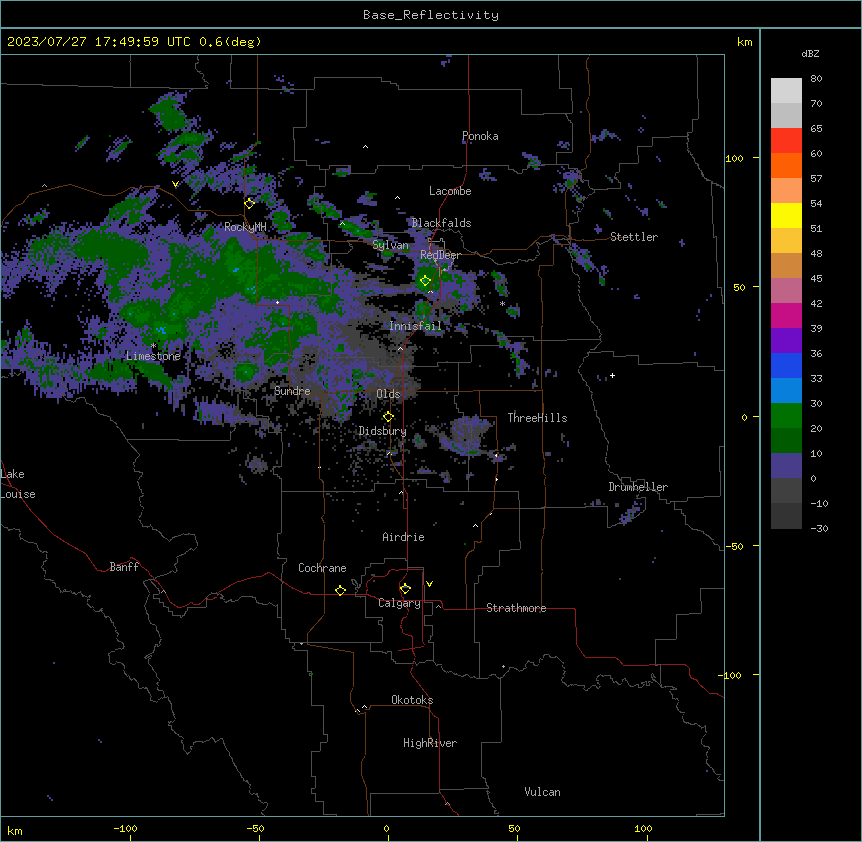Click the Okotoks label
862x842 pixels.
pos(412,700)
